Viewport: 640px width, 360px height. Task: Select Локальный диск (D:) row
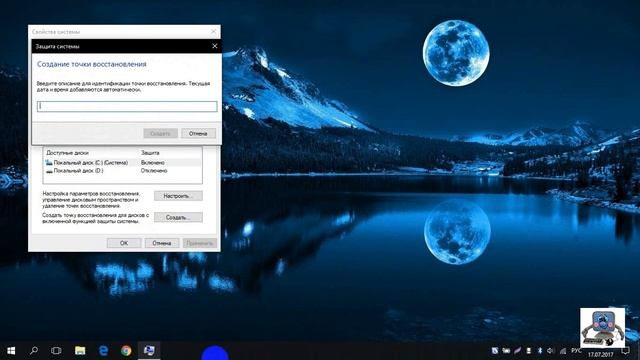[x=122, y=171]
